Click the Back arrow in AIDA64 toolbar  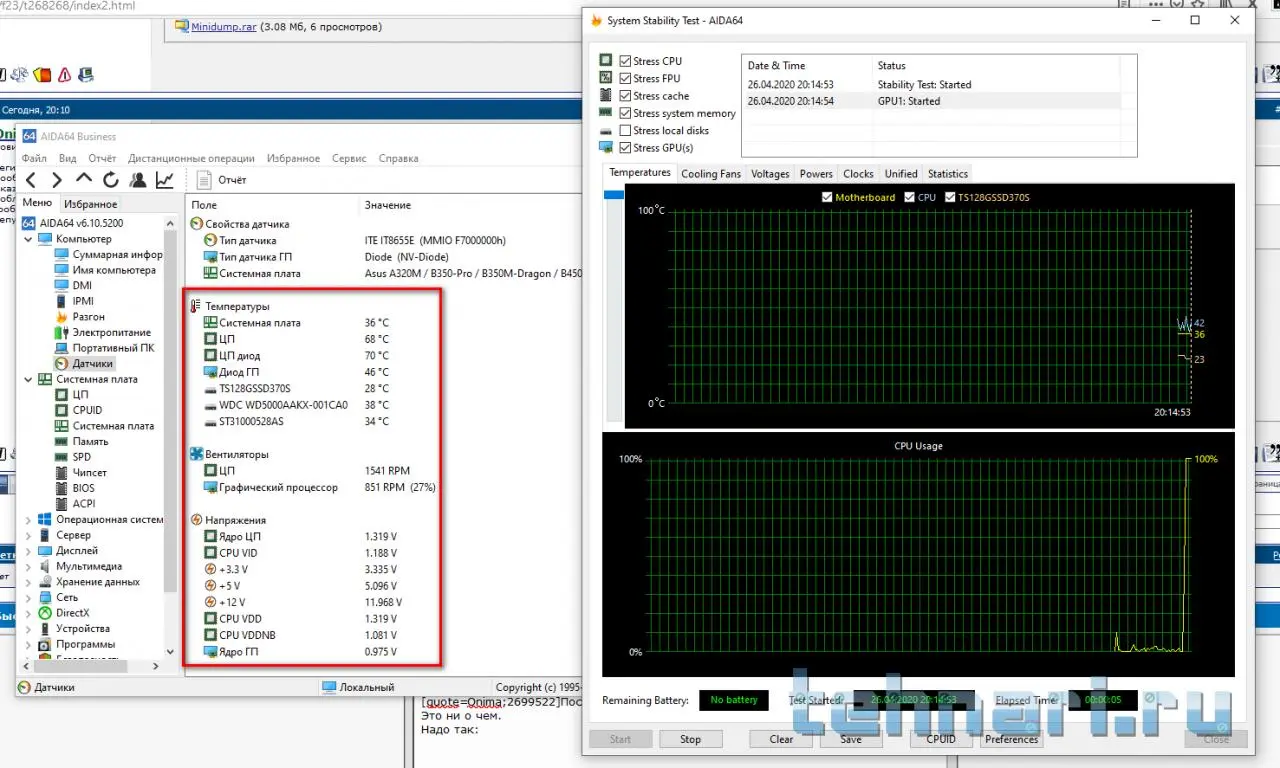tap(31, 180)
